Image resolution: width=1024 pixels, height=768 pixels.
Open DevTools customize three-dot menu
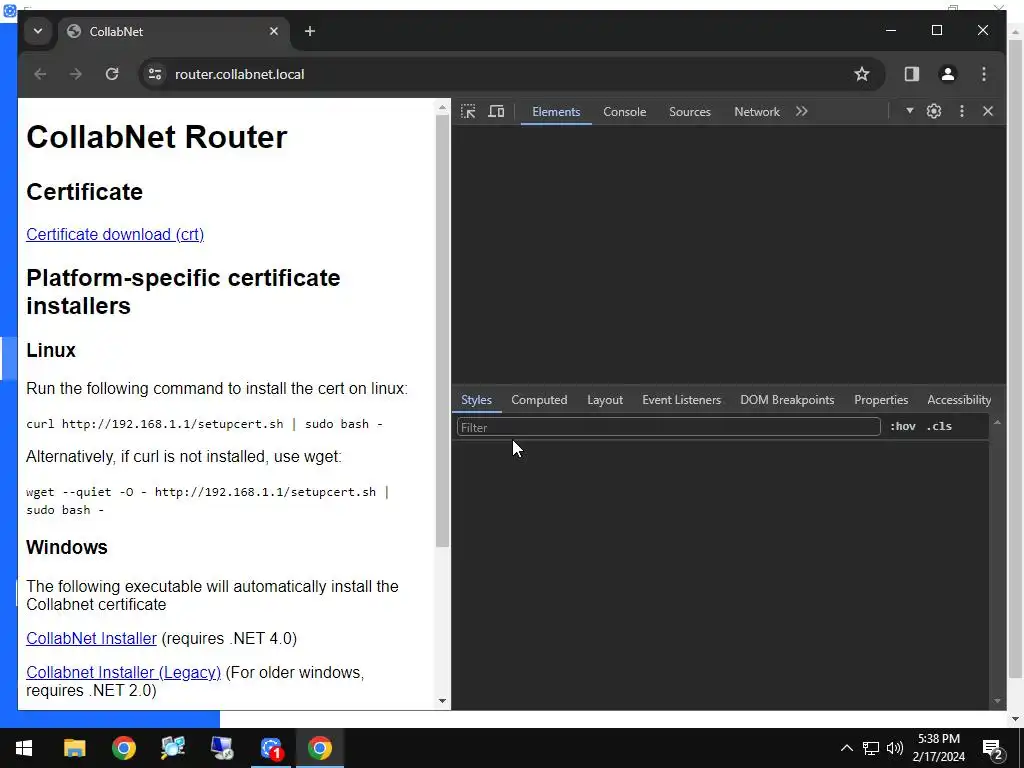coord(962,111)
